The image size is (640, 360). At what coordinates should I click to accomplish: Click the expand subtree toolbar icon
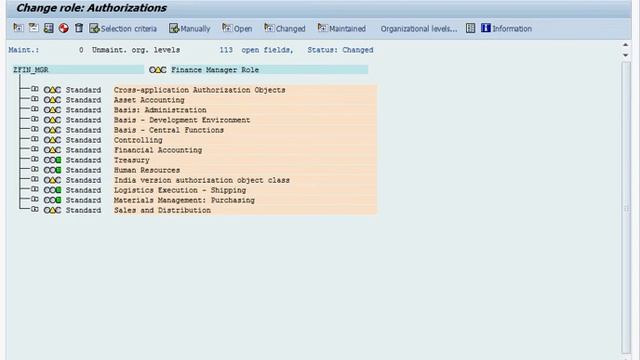click(18, 28)
